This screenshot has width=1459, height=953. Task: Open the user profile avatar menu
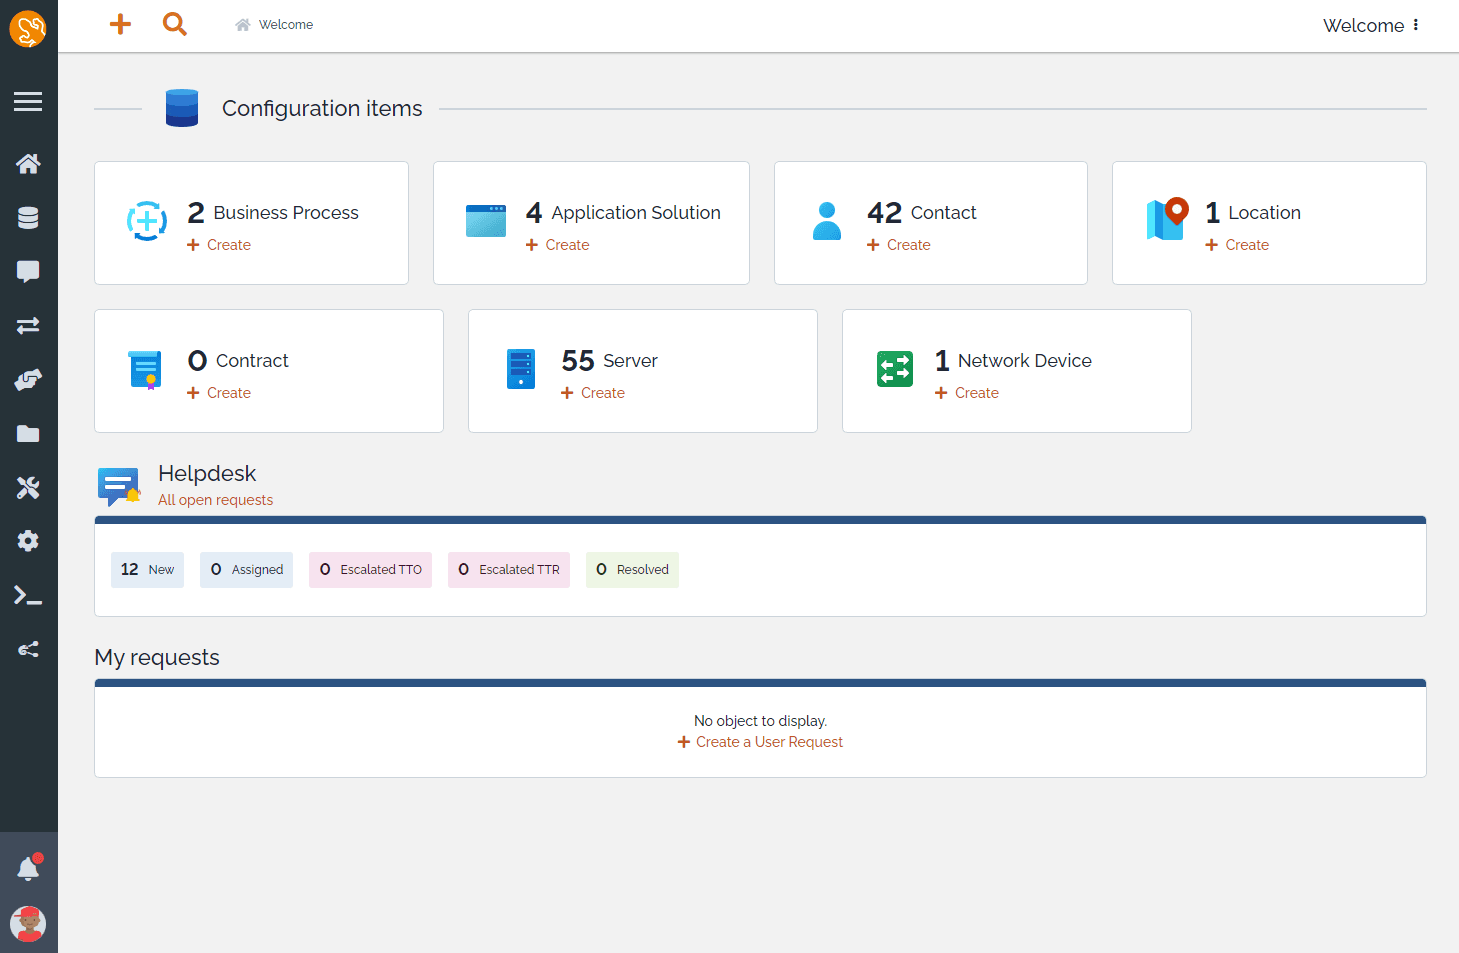pos(28,924)
